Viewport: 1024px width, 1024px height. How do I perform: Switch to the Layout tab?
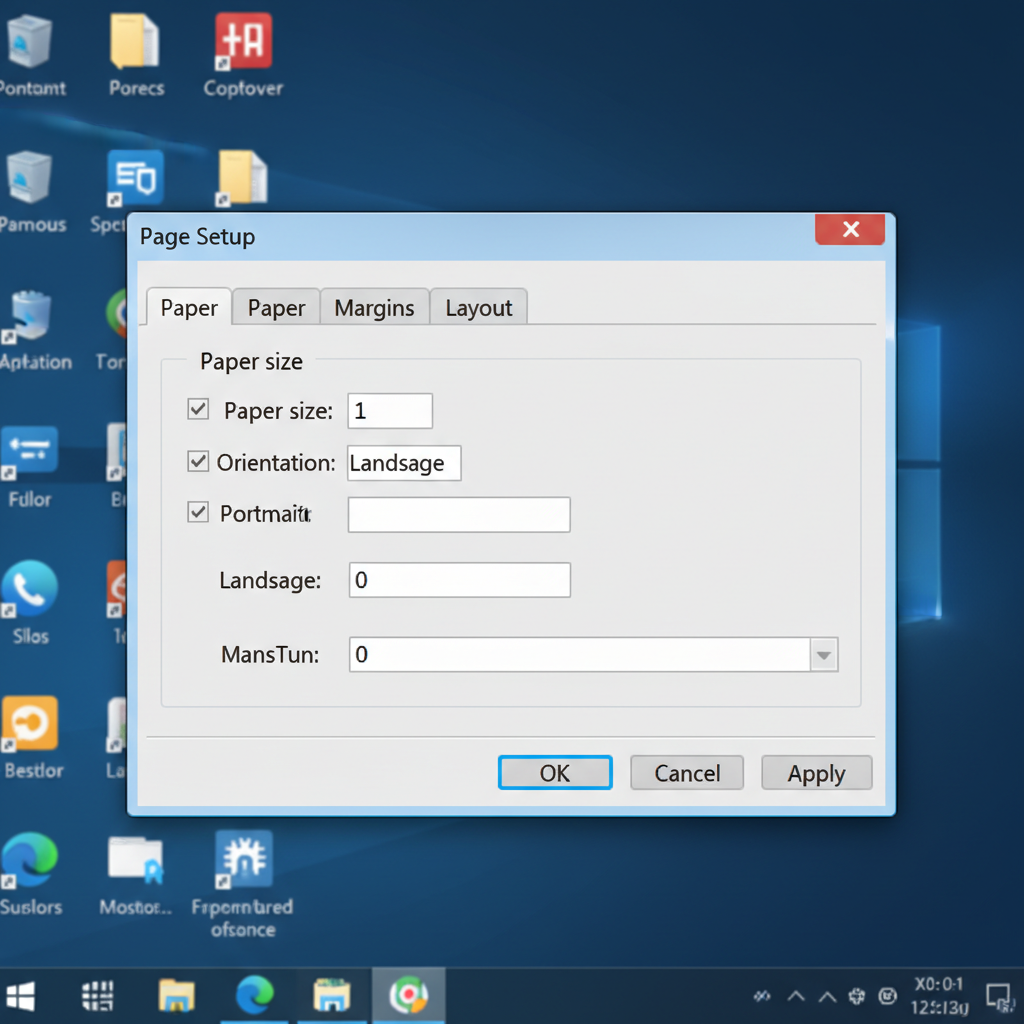(x=478, y=308)
